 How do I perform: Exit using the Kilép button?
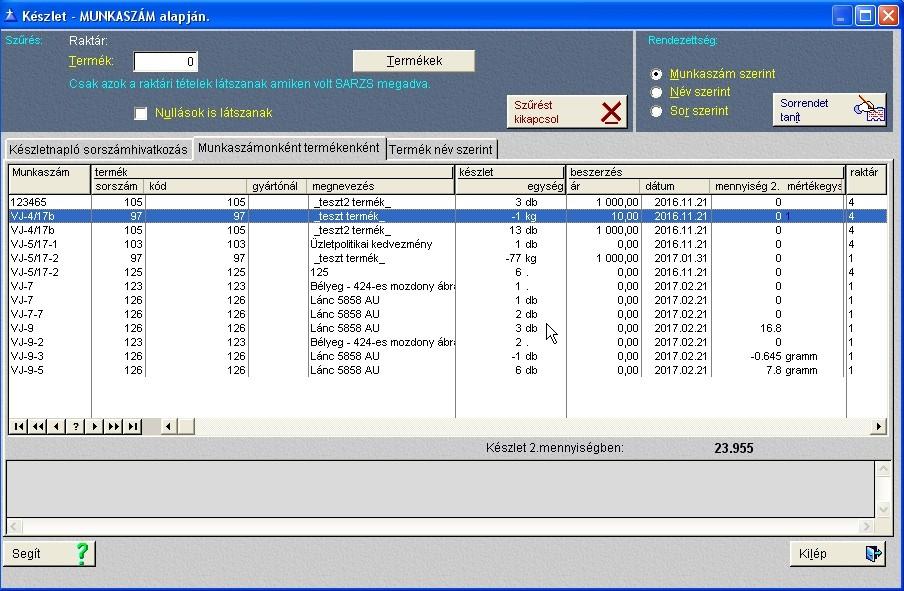838,554
